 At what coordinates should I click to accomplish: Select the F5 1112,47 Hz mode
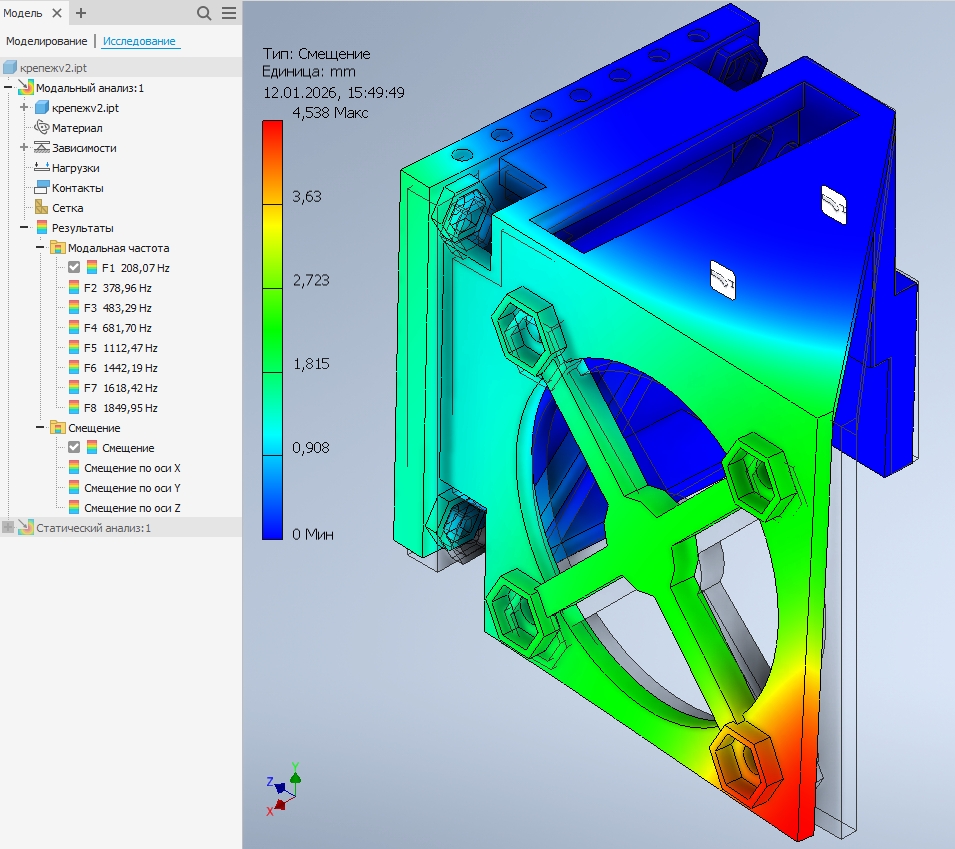click(x=121, y=348)
